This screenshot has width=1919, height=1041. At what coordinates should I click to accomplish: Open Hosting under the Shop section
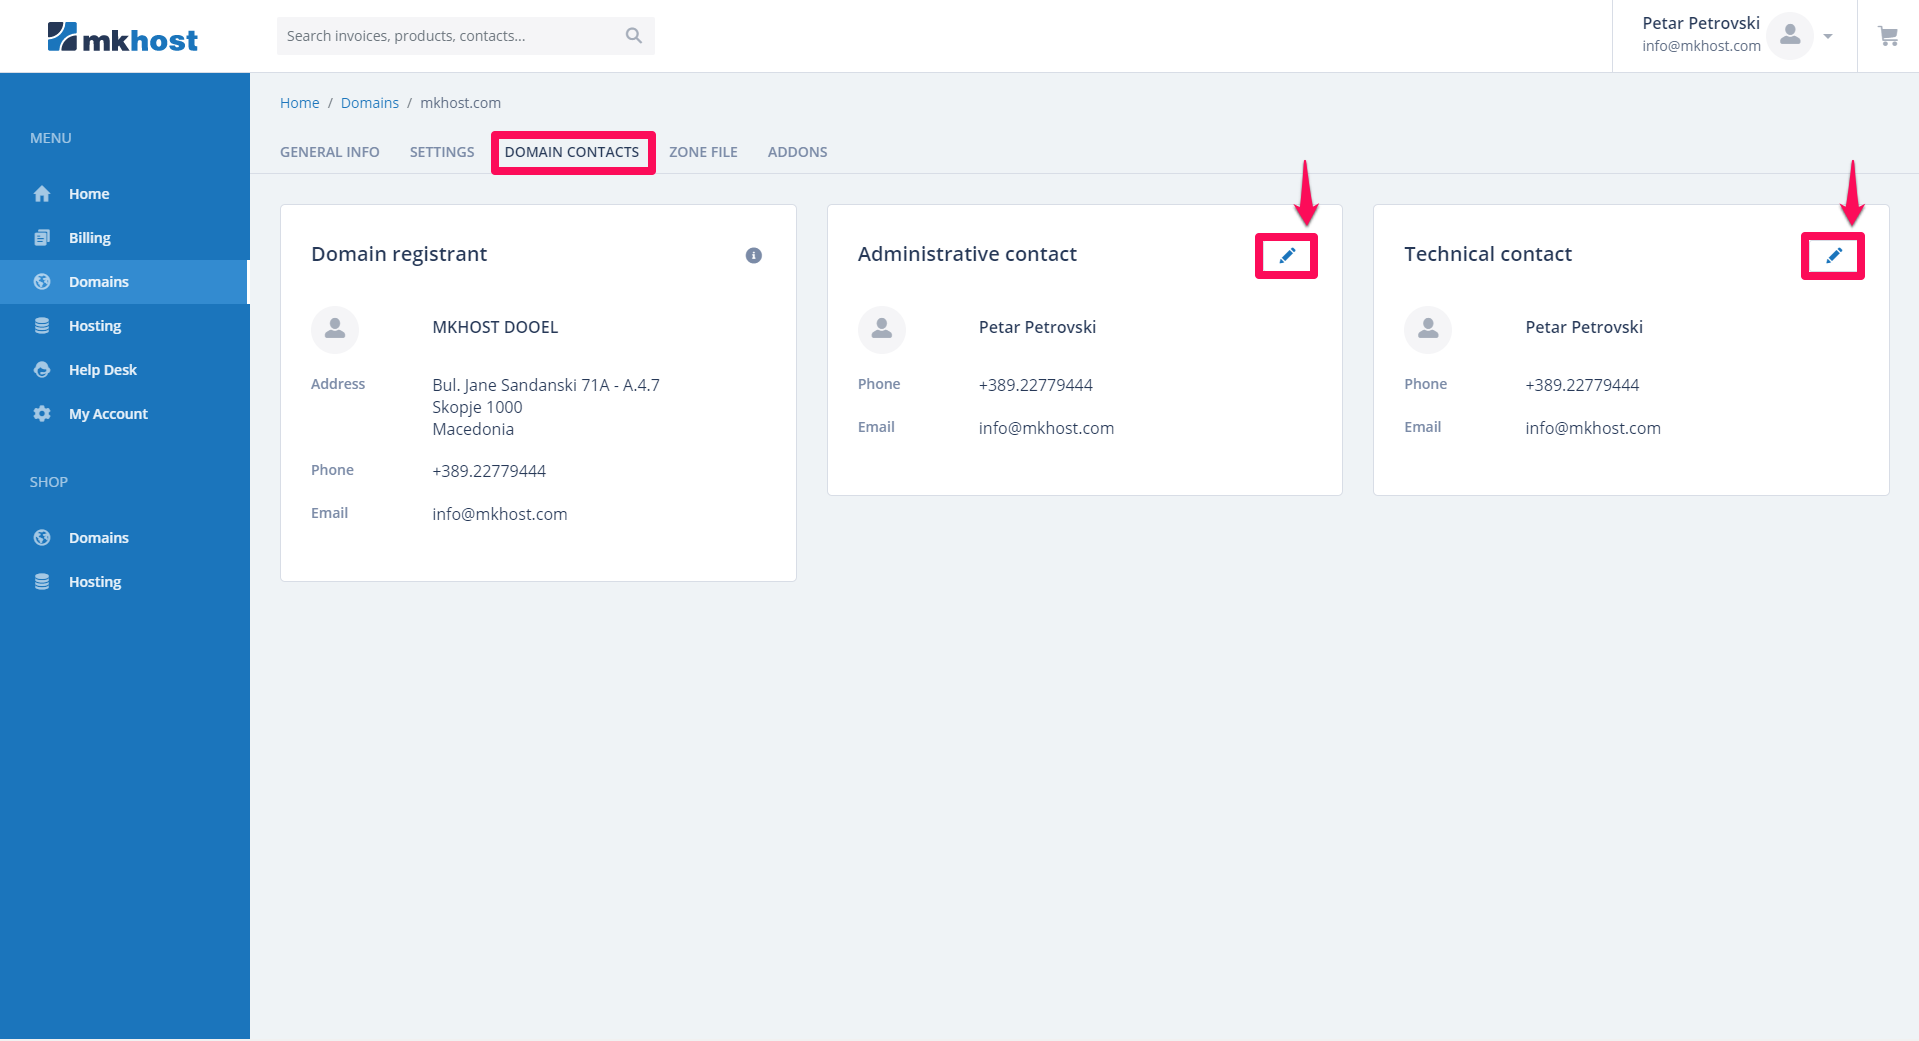(94, 582)
